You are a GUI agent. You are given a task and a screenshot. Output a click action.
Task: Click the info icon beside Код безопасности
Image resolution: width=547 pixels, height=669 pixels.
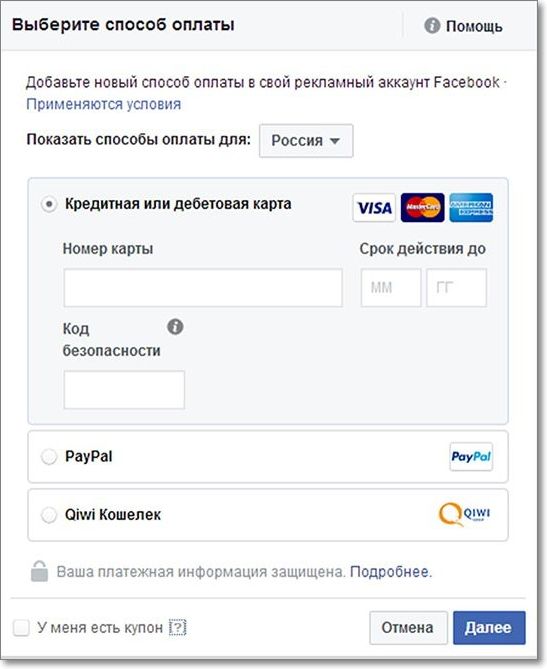175,327
